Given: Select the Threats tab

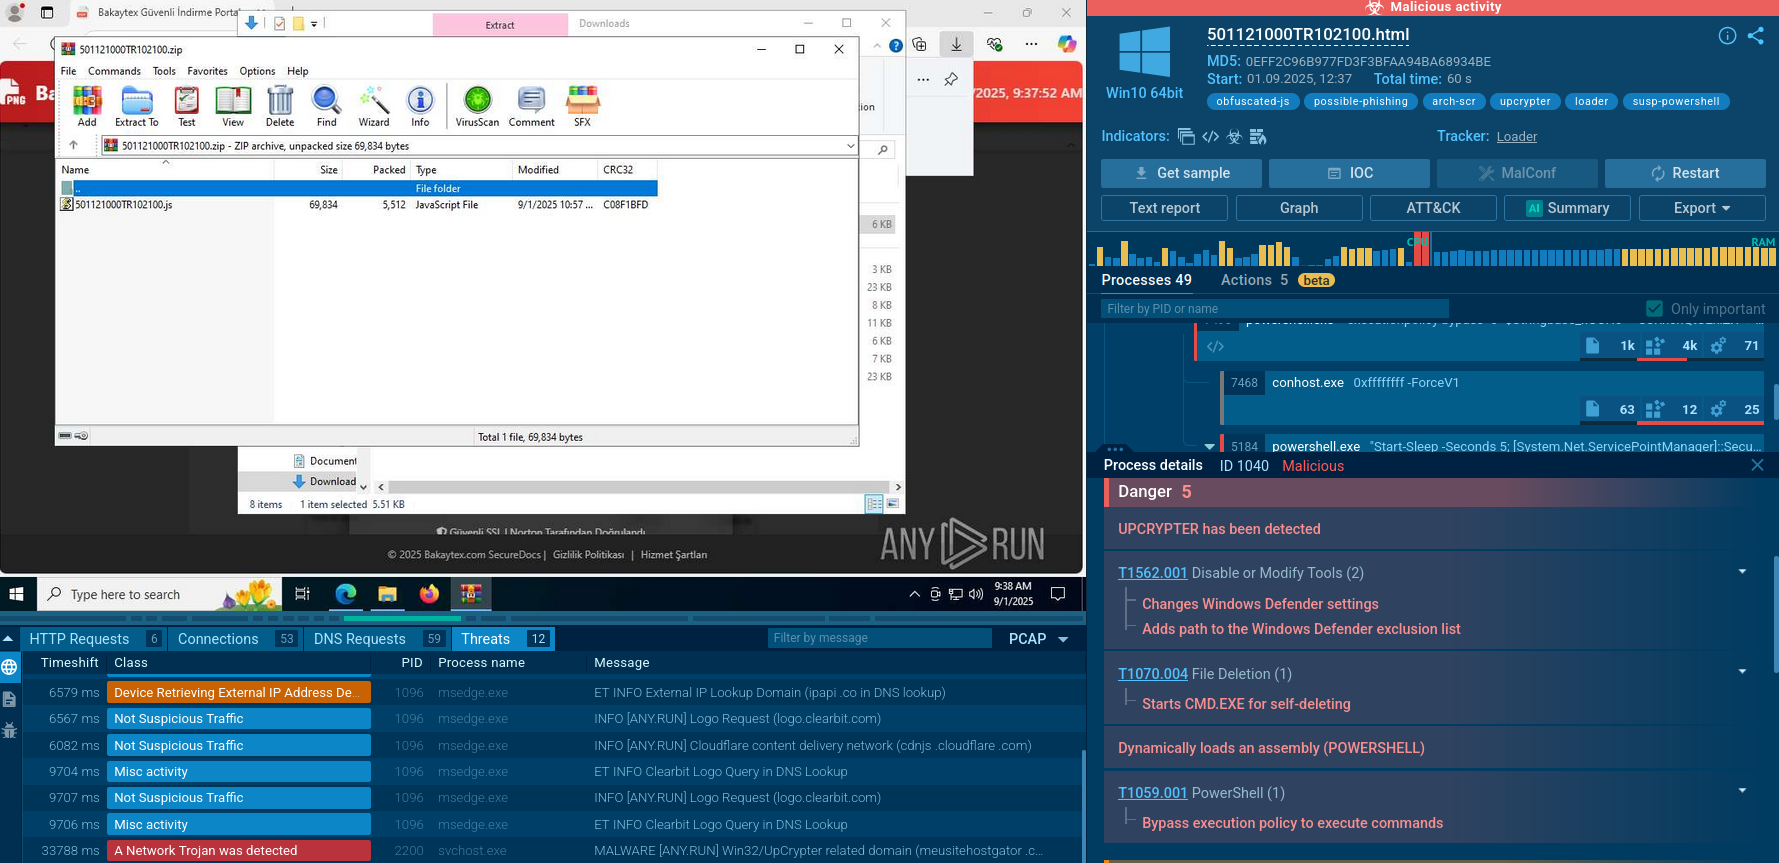Looking at the screenshot, I should point(503,639).
